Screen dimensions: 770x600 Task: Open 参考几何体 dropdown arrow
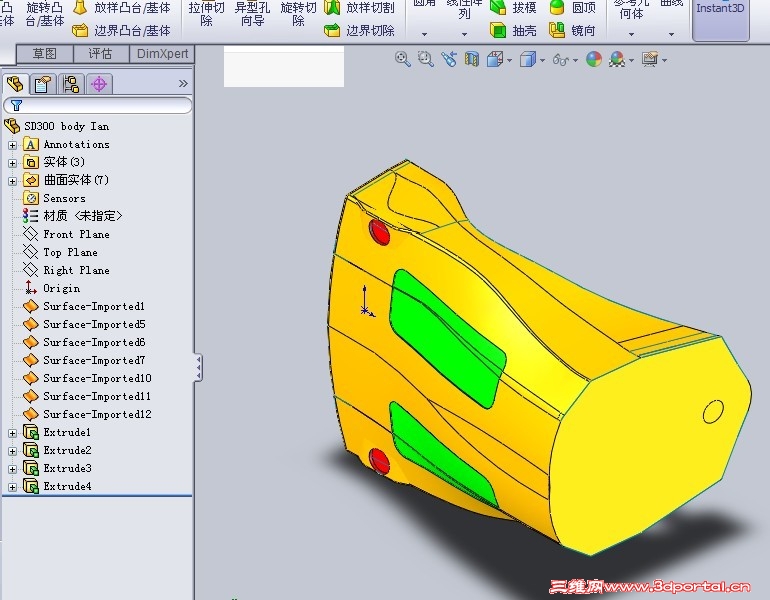632,34
